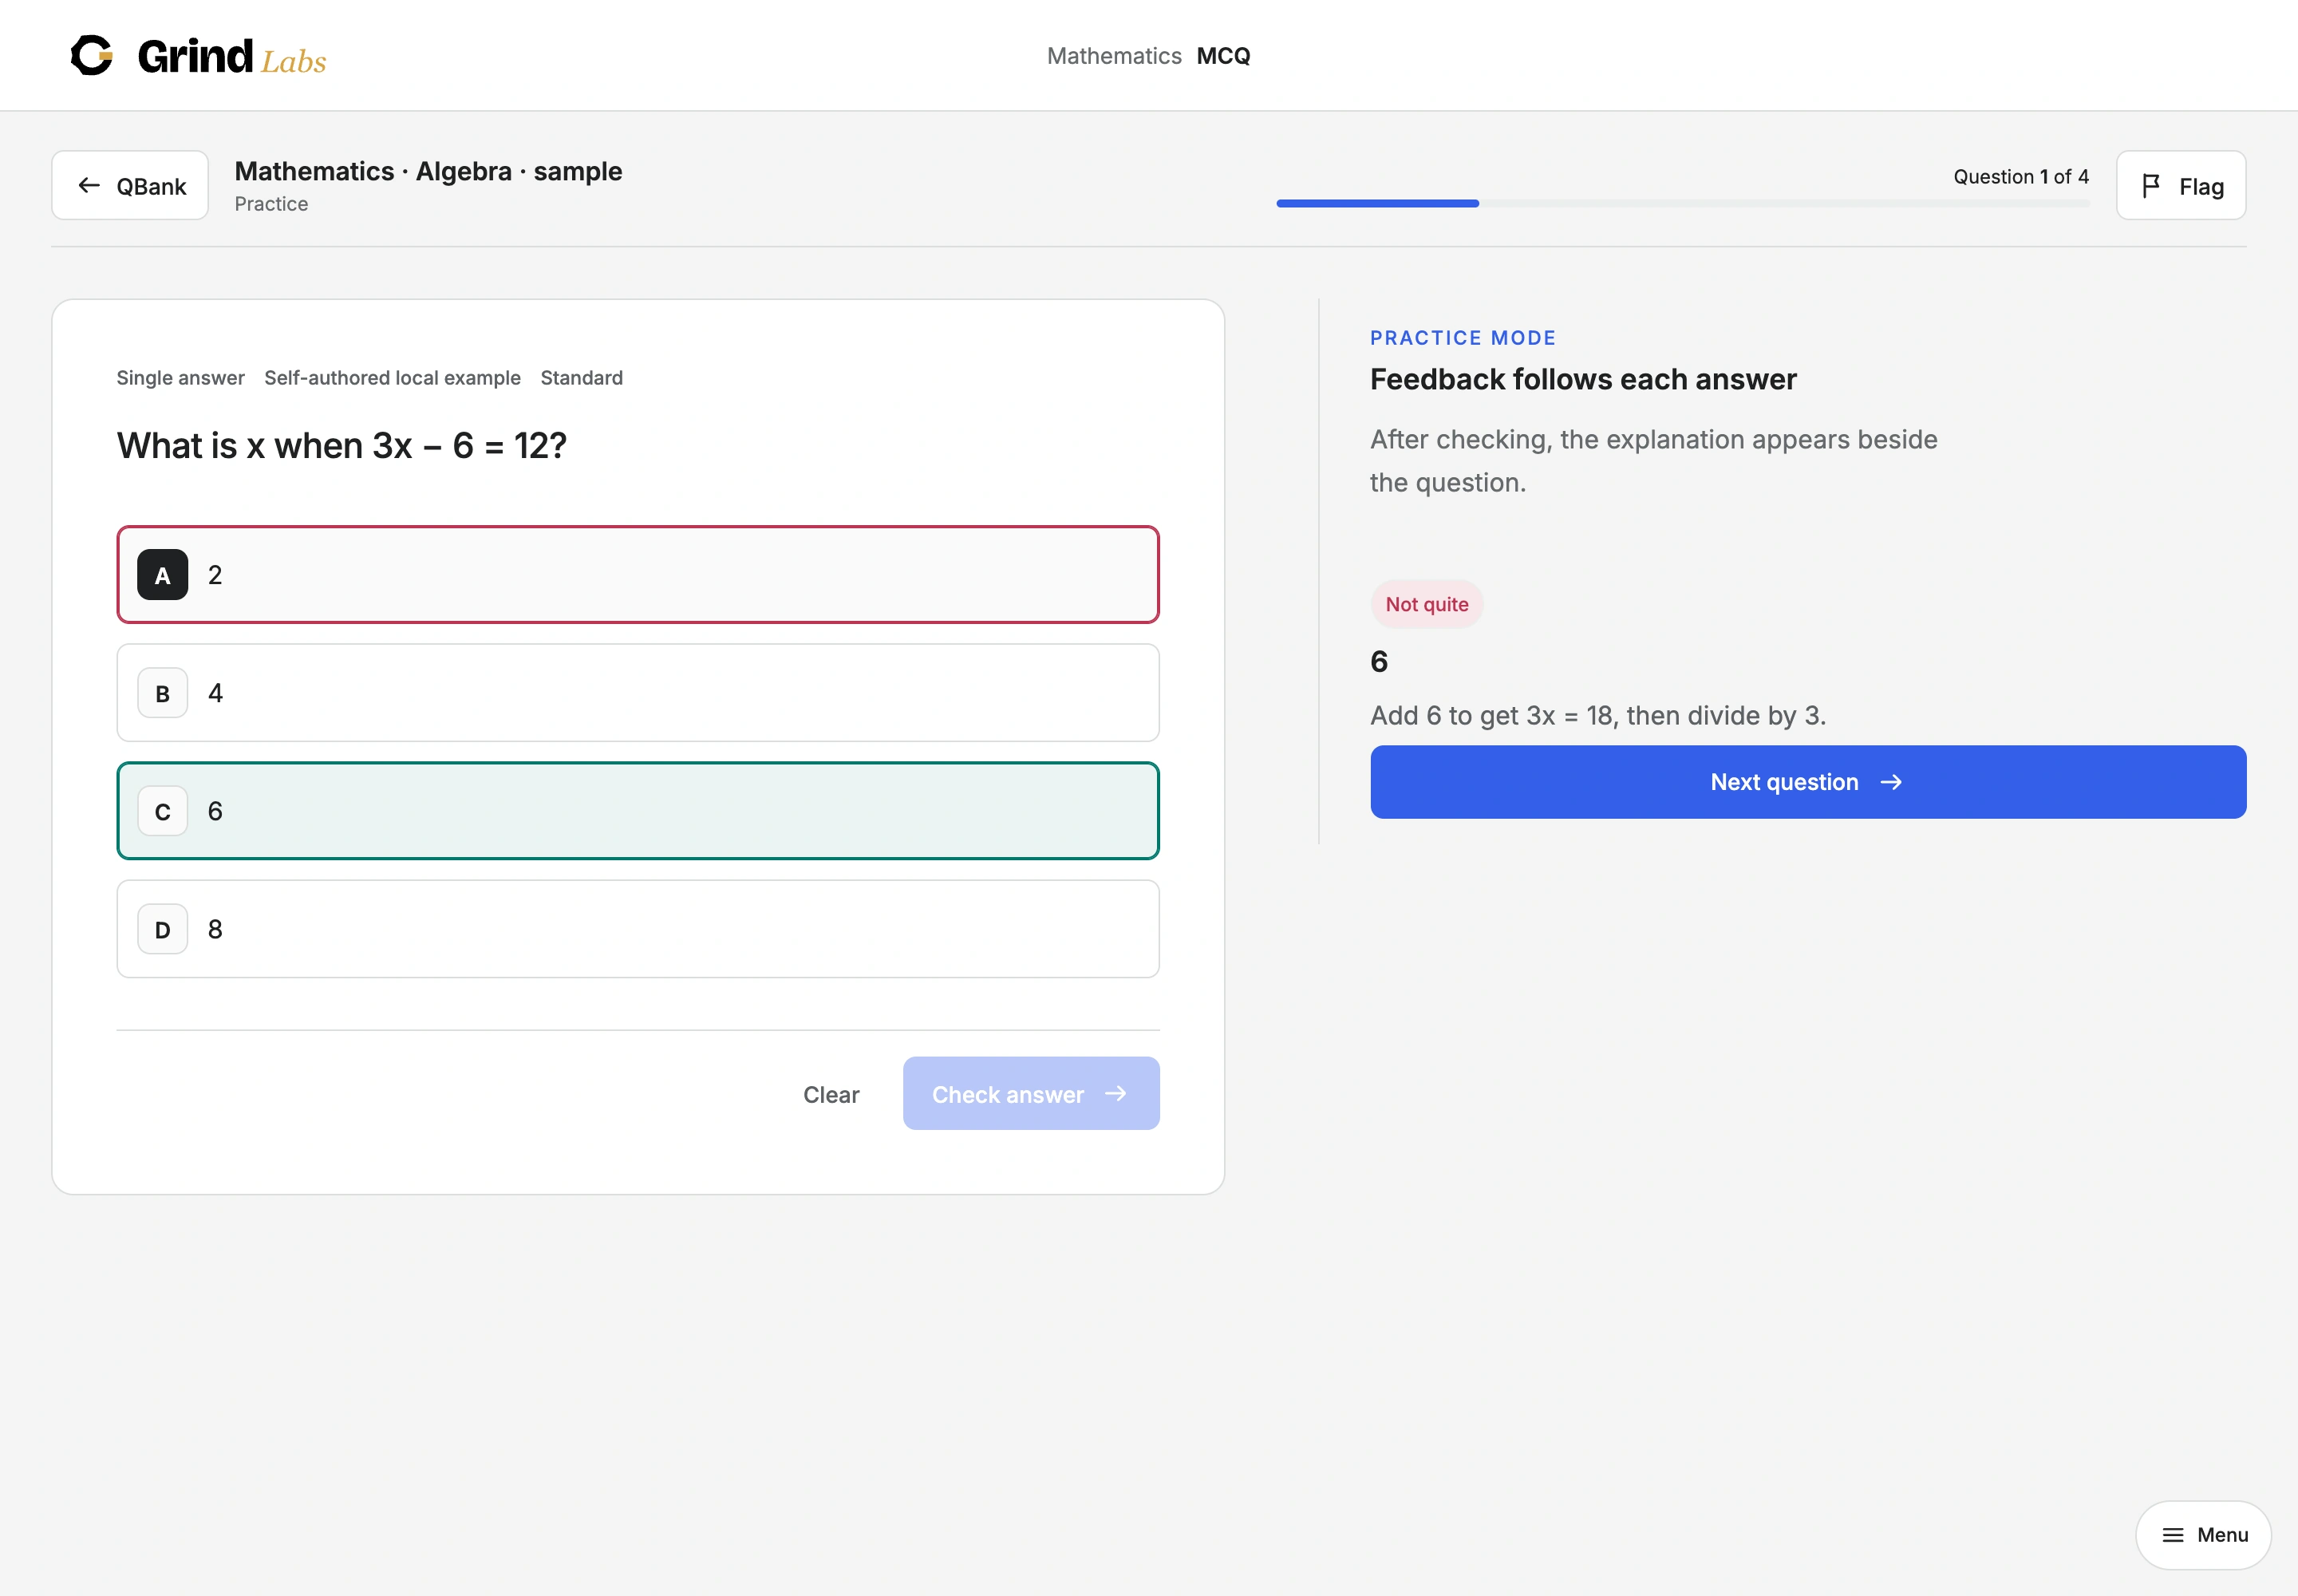The width and height of the screenshot is (2298, 1596).
Task: Click the 'Single answer' tag
Action: tap(180, 378)
